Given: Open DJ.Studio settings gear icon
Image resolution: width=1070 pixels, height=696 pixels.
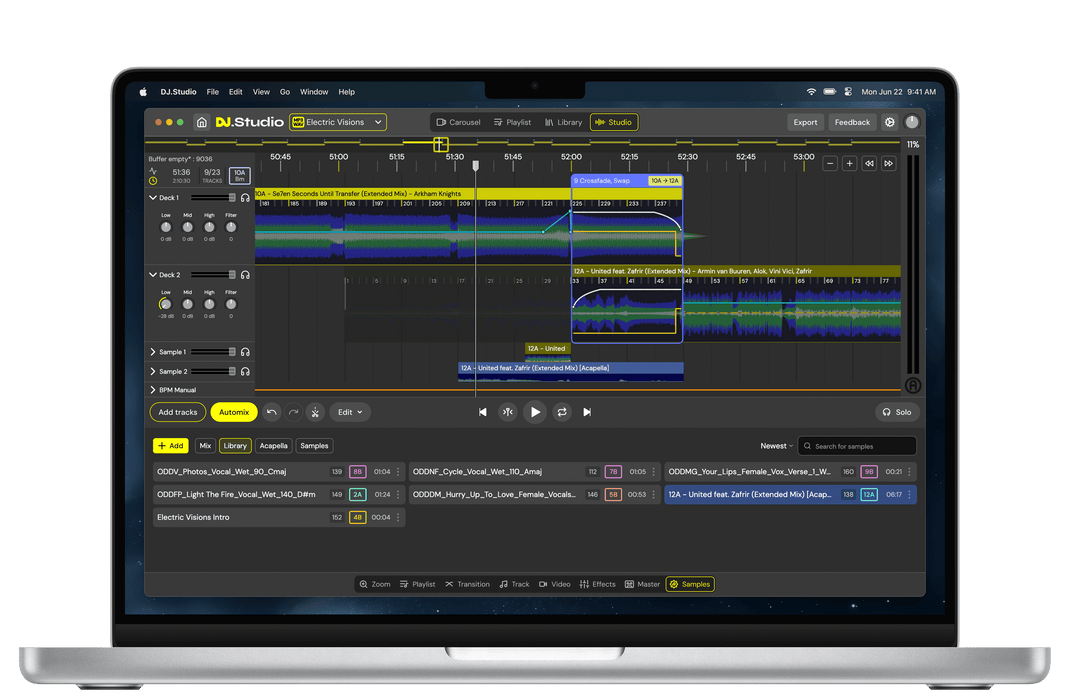Looking at the screenshot, I should [x=888, y=122].
